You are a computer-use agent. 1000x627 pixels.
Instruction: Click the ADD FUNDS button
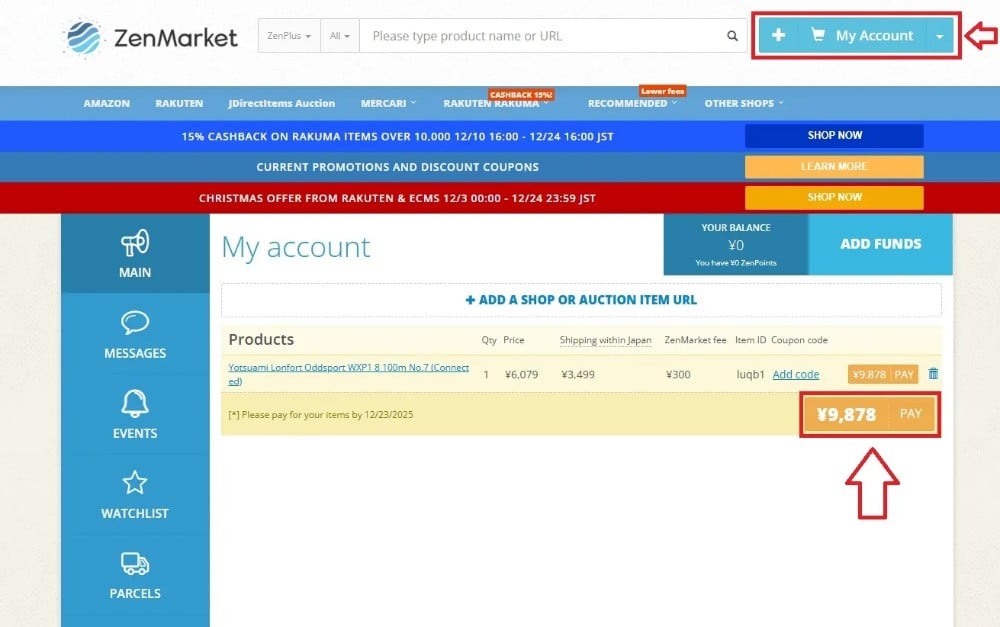pyautogui.click(x=880, y=244)
